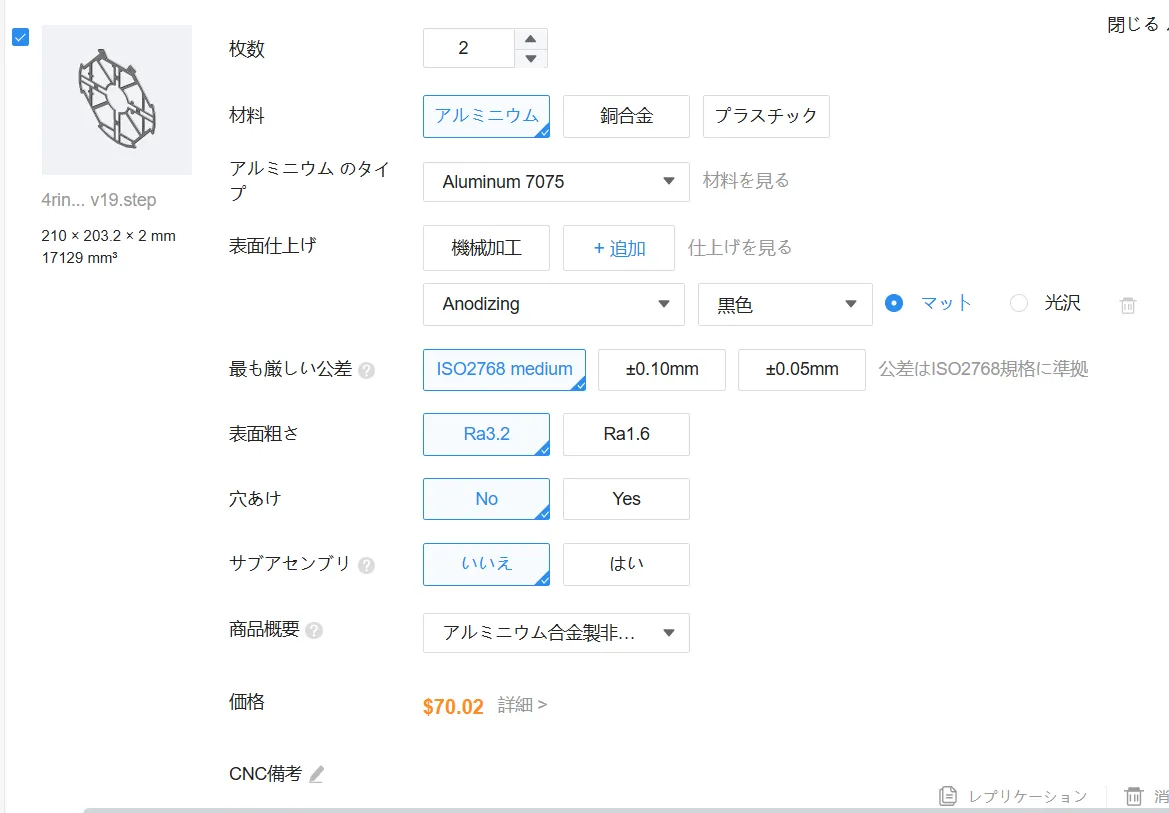
Task: Click the 公差はISO2768規格に準拠 note
Action: click(x=983, y=369)
